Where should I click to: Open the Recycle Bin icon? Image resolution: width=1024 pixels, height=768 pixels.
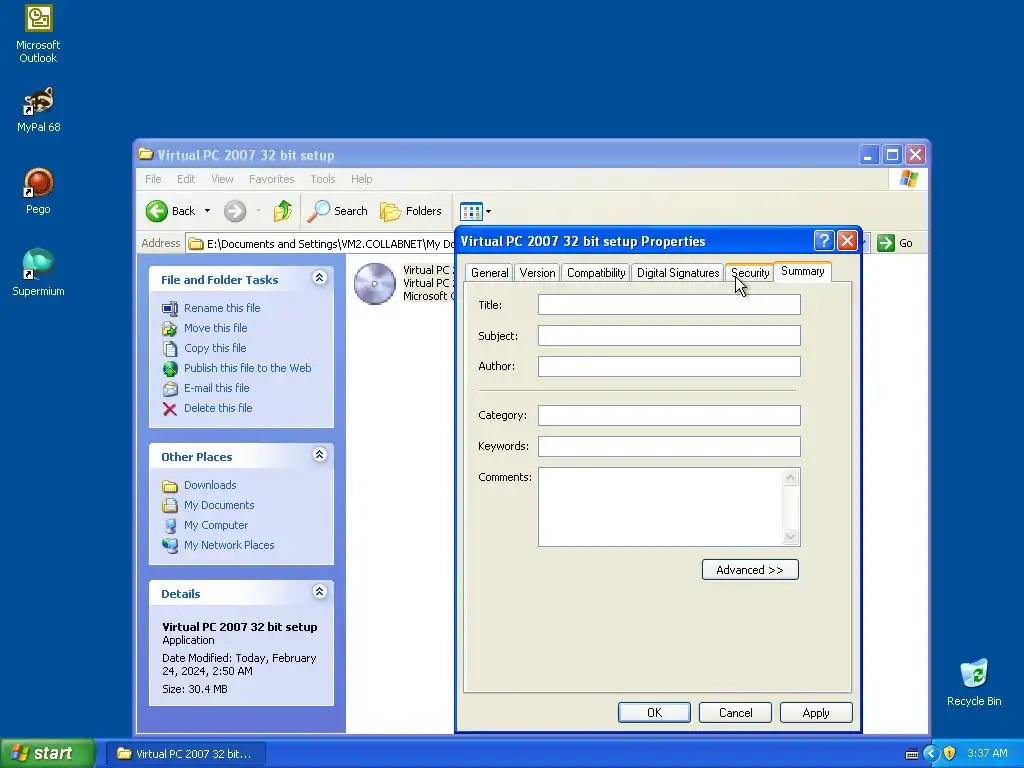point(974,682)
